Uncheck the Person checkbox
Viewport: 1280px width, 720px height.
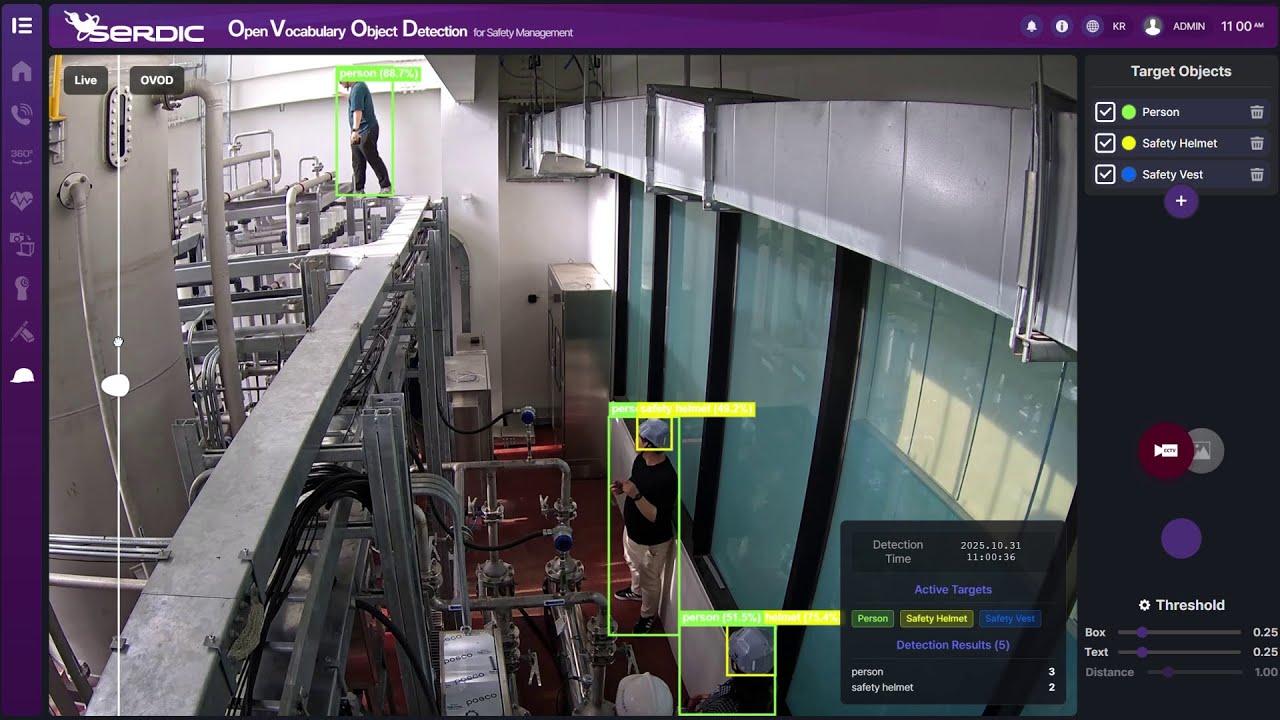[x=1105, y=112]
